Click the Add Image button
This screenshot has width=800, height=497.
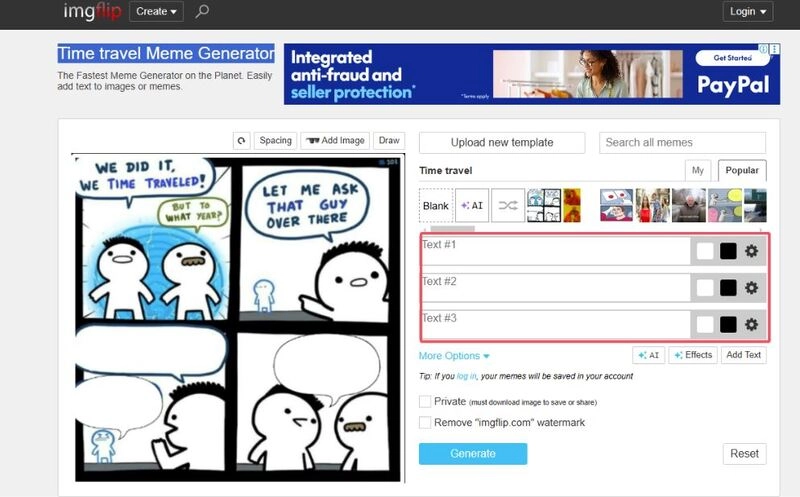pos(335,140)
